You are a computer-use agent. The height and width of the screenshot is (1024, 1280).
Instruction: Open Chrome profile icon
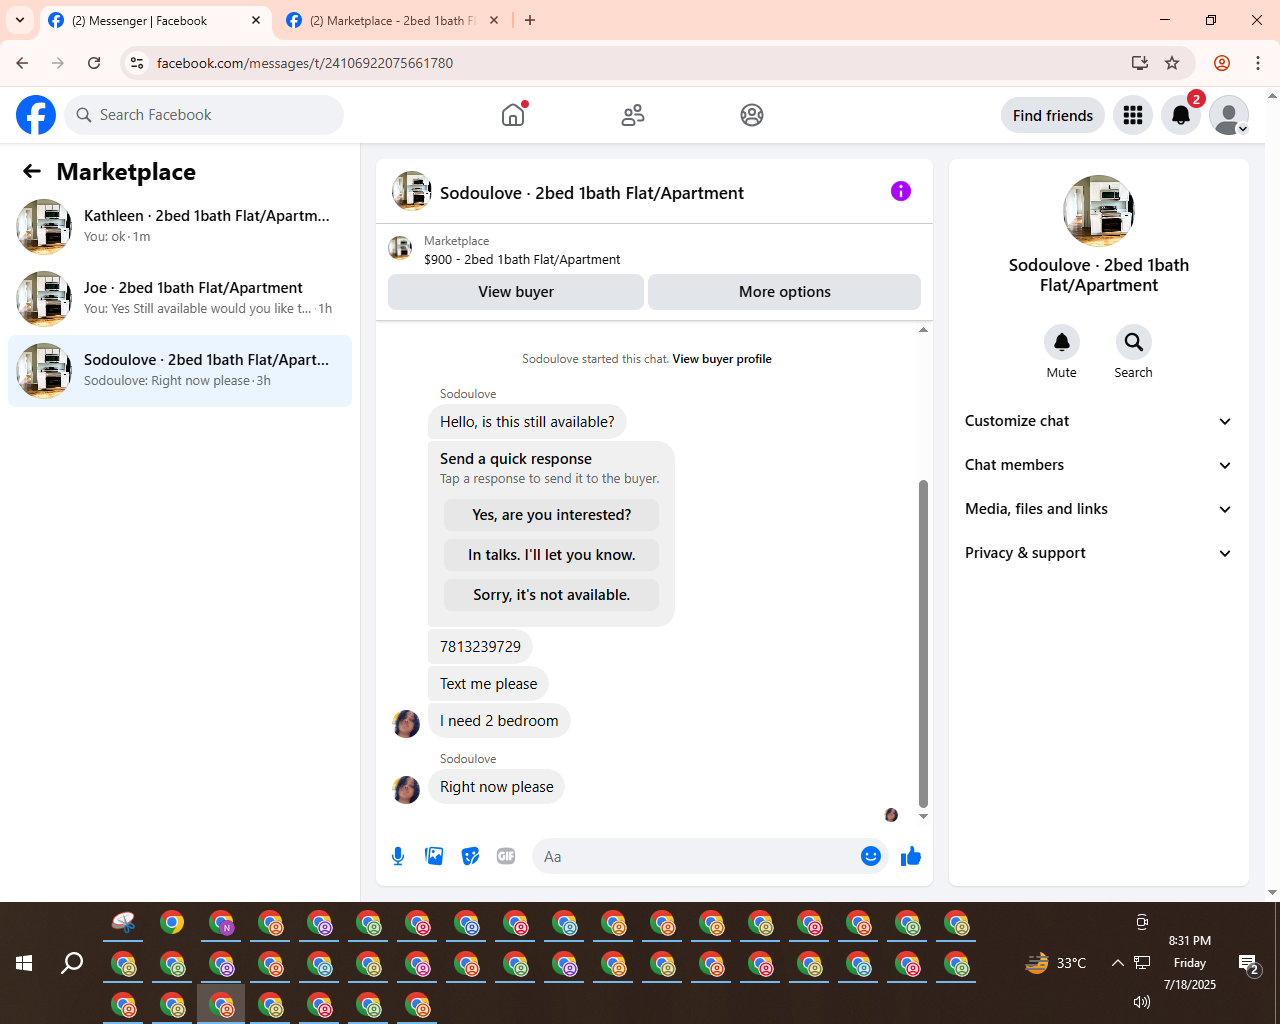[x=1222, y=63]
